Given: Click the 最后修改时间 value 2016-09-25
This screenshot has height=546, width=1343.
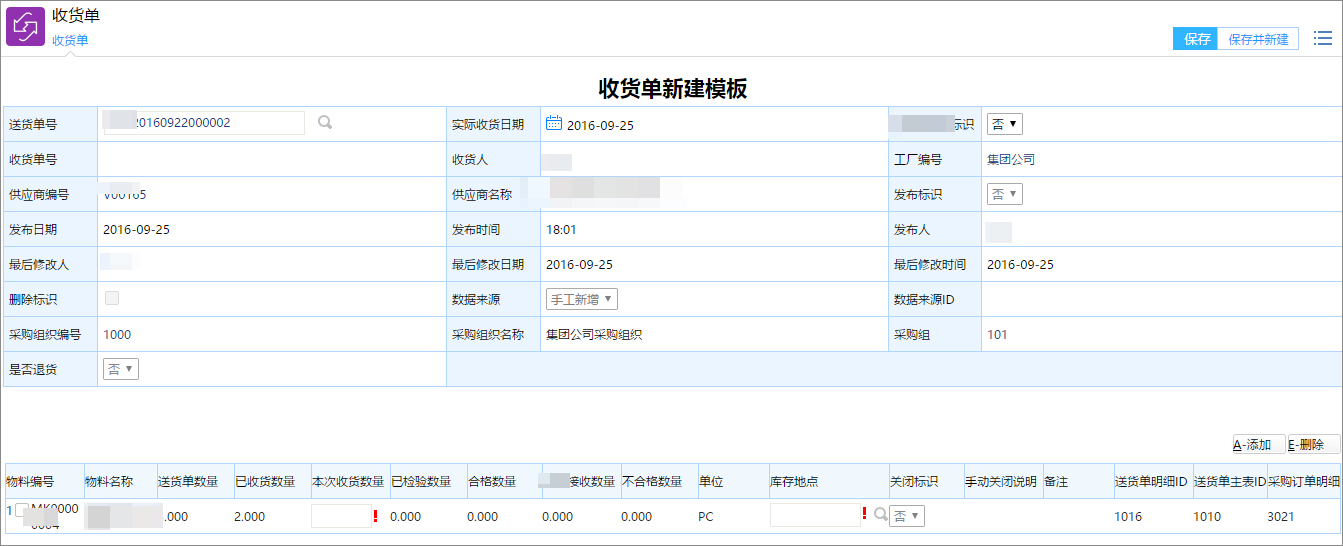Looking at the screenshot, I should pos(1020,265).
